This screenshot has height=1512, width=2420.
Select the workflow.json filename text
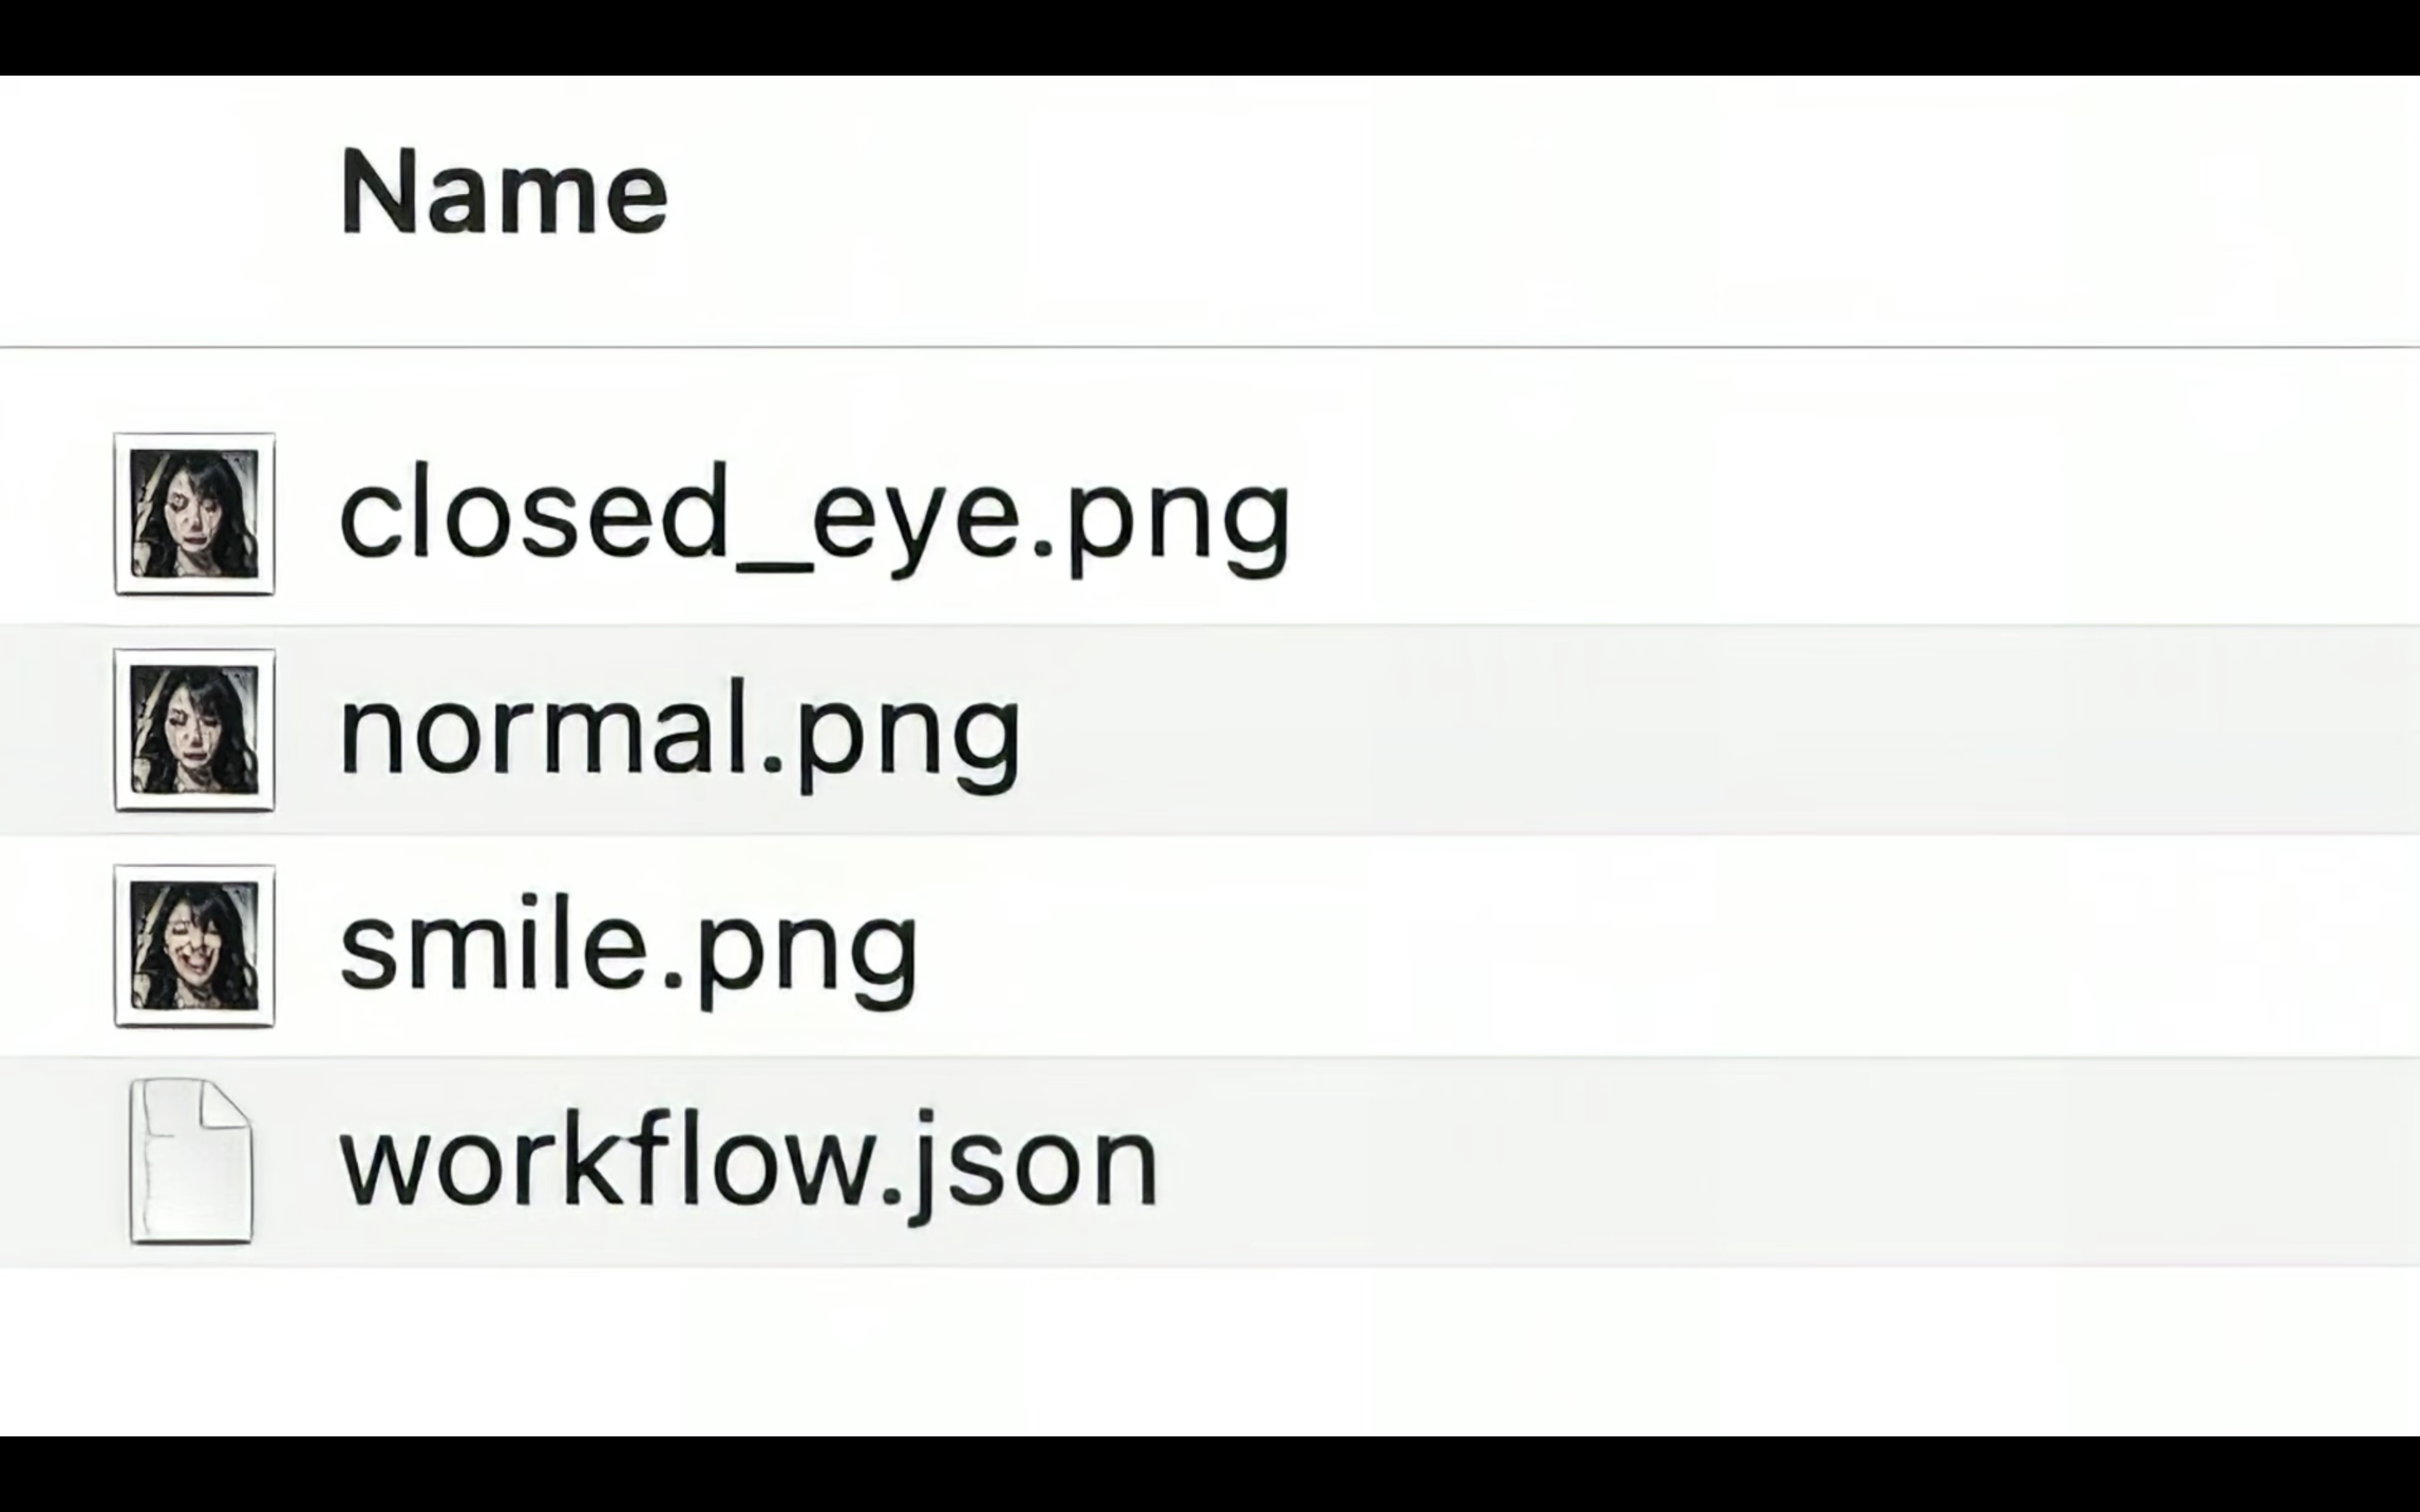749,1166
